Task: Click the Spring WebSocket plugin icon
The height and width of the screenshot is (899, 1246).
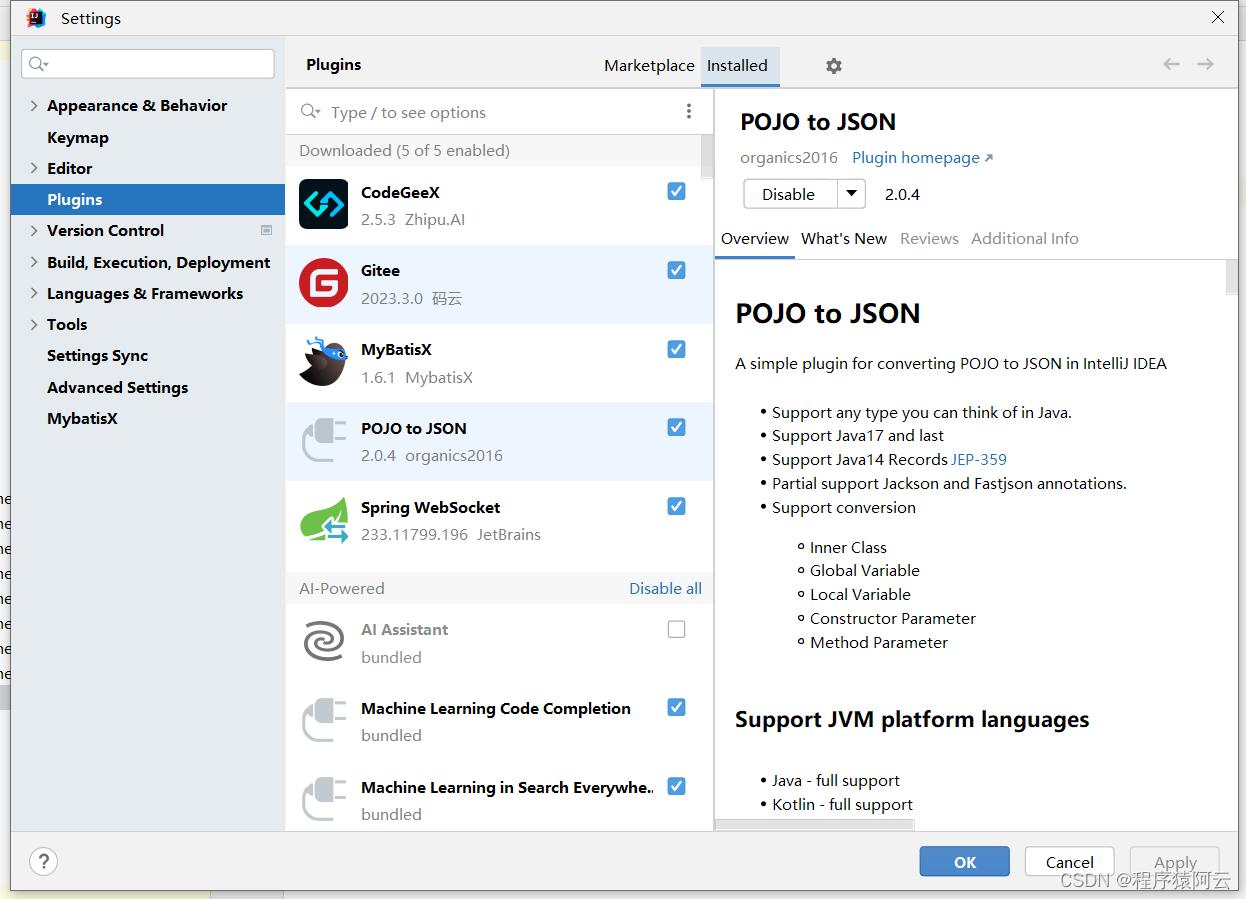Action: click(x=323, y=520)
